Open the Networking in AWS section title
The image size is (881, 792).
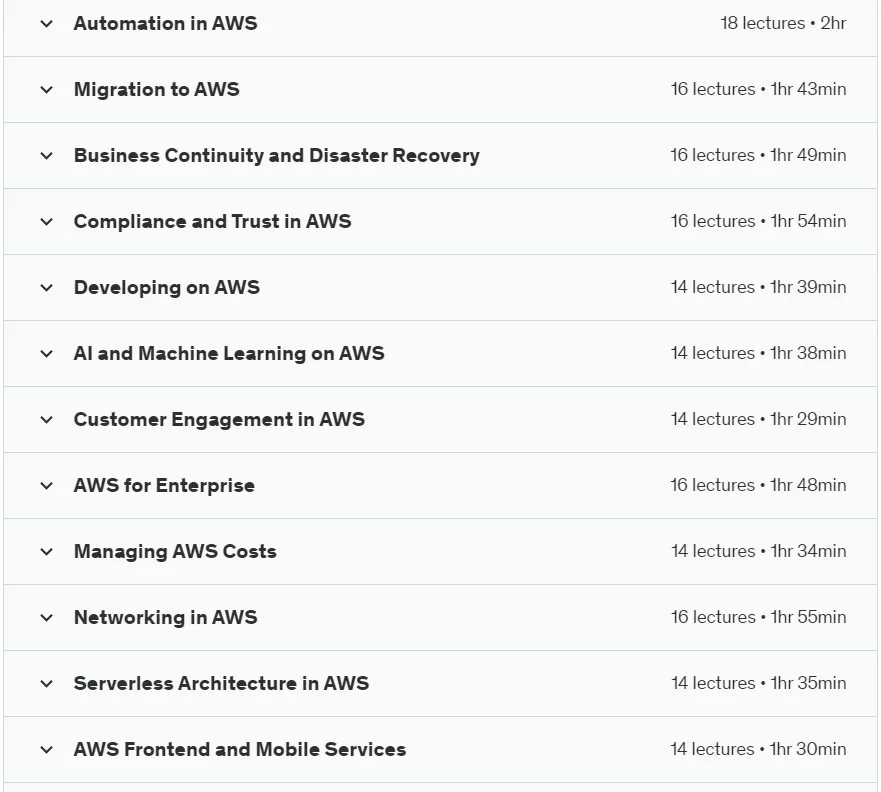click(166, 618)
